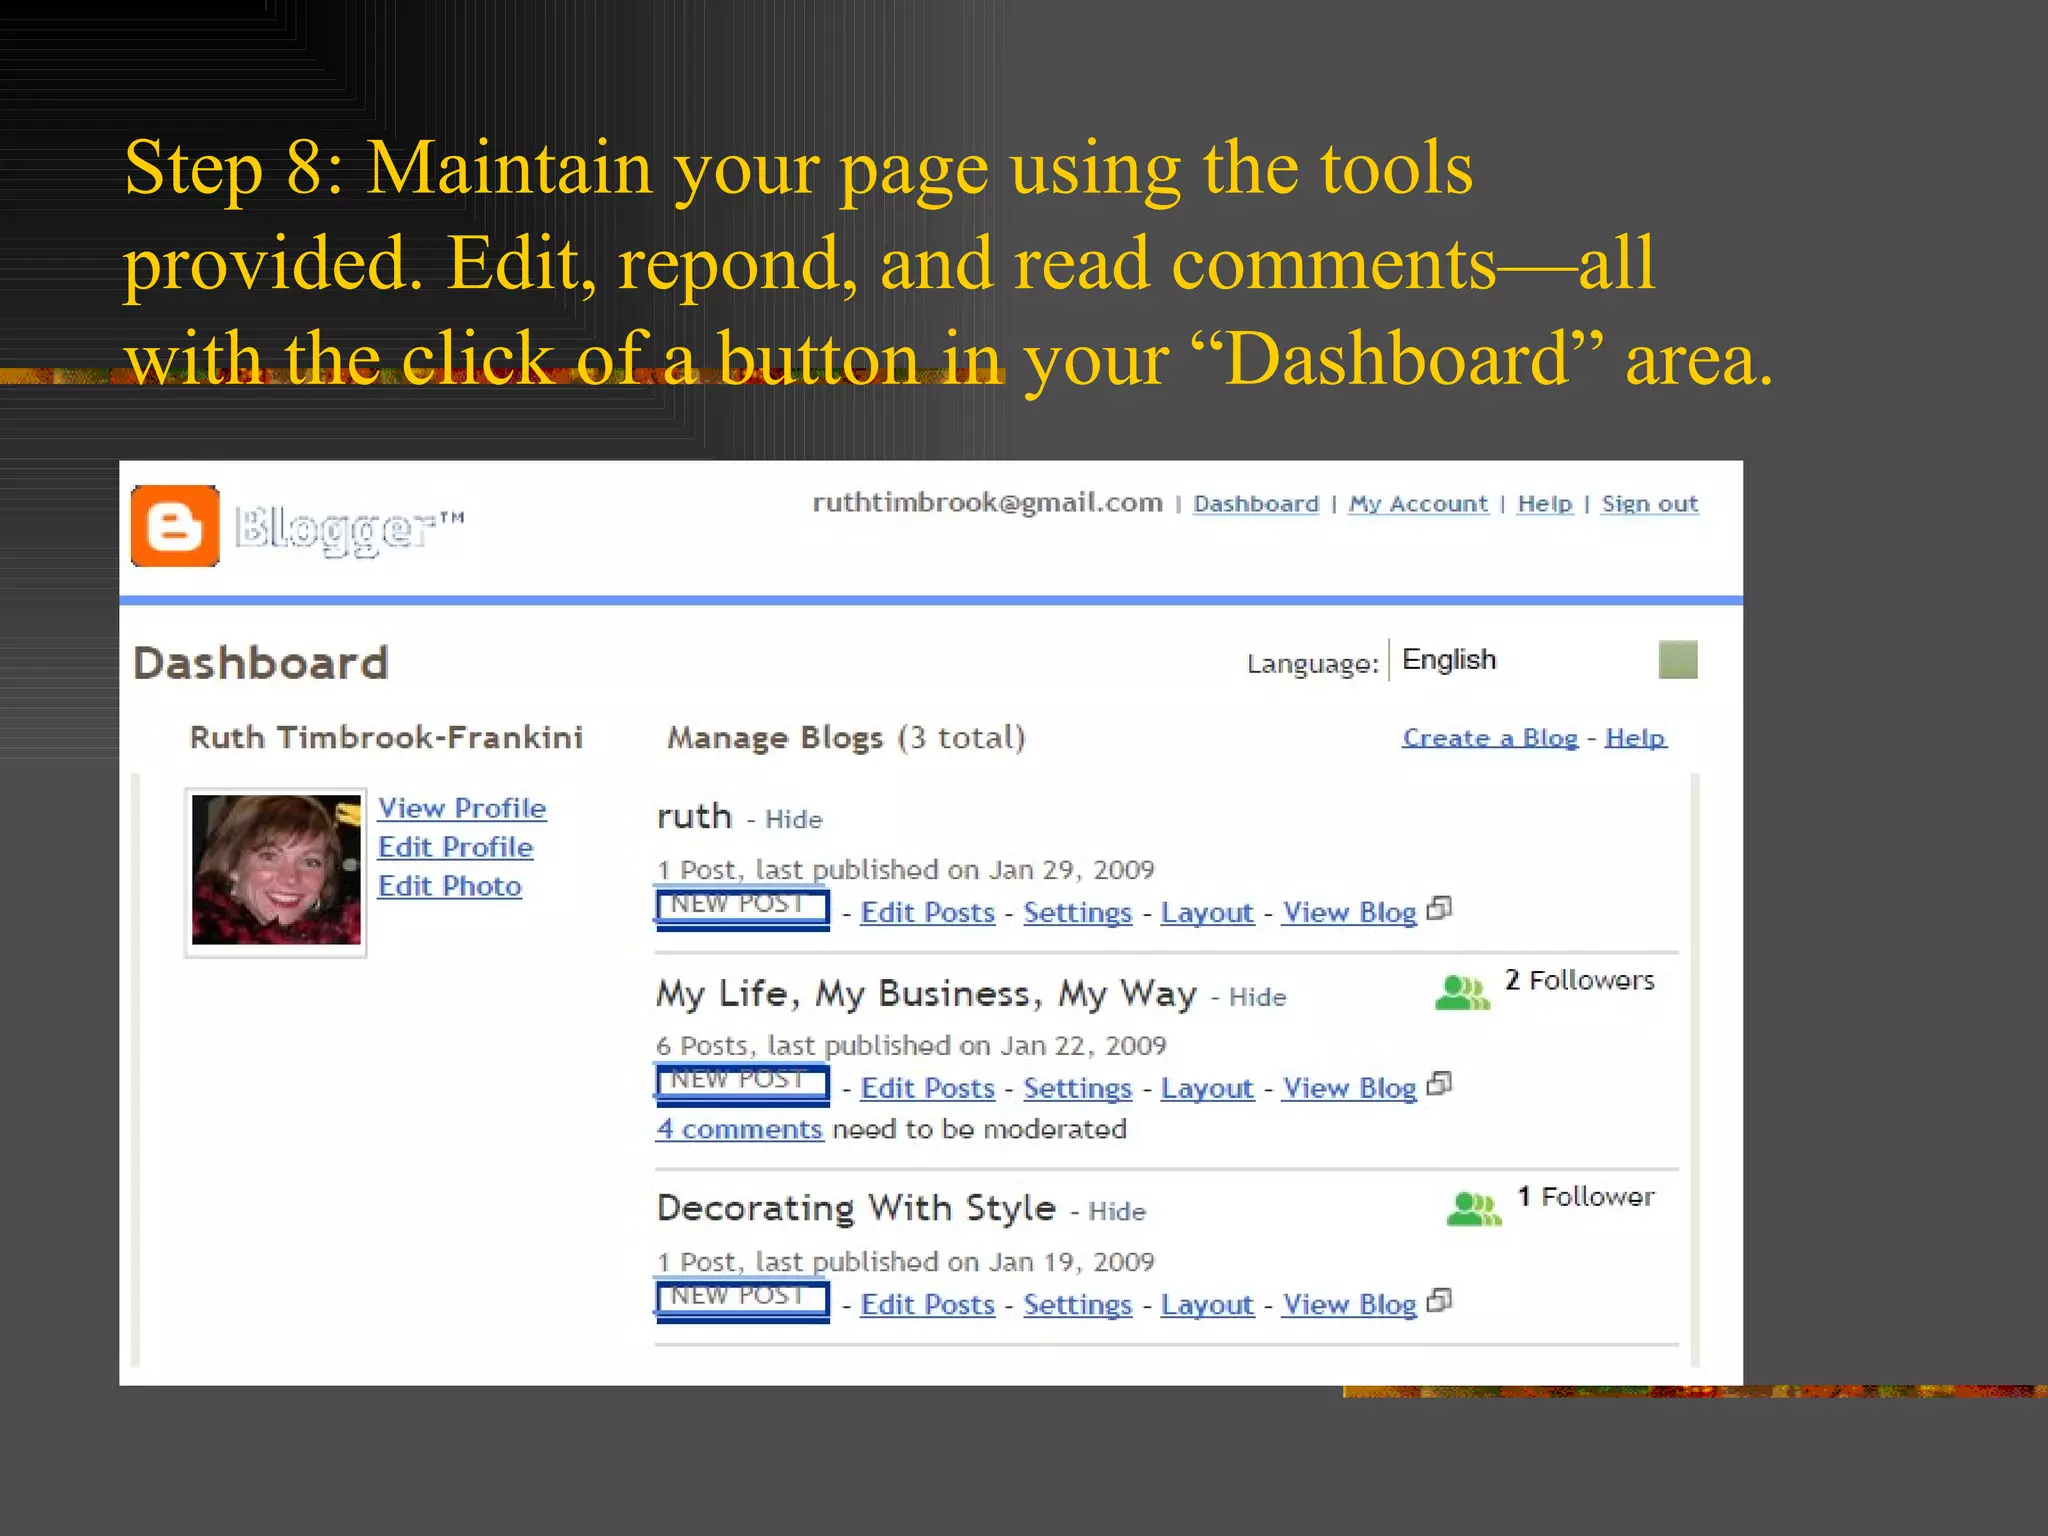
Task: Click the 1 Follower text
Action: [x=1586, y=1197]
